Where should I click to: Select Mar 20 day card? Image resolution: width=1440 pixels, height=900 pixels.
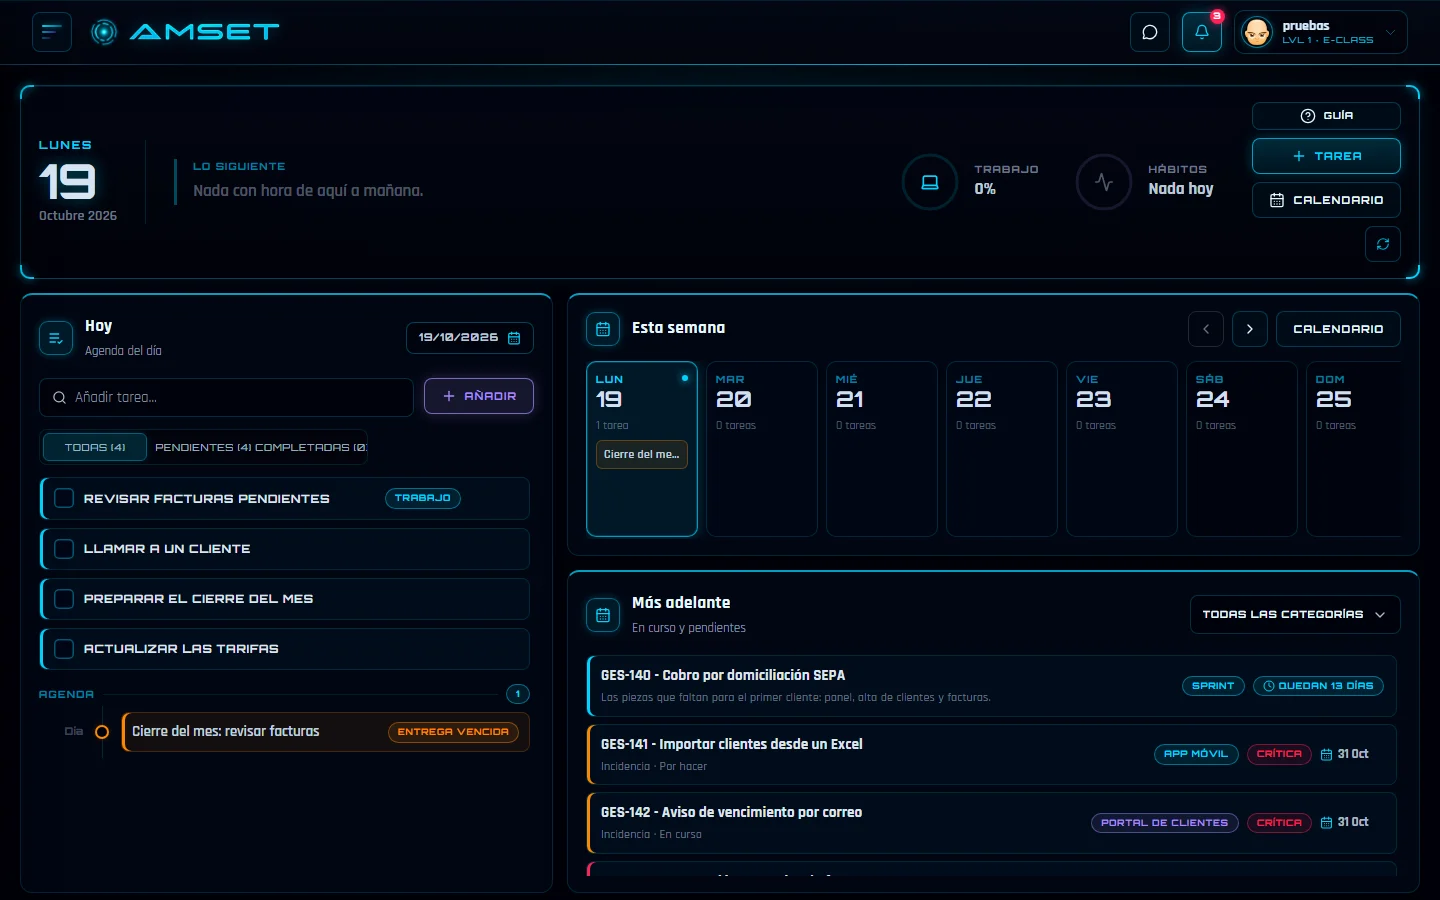point(762,449)
